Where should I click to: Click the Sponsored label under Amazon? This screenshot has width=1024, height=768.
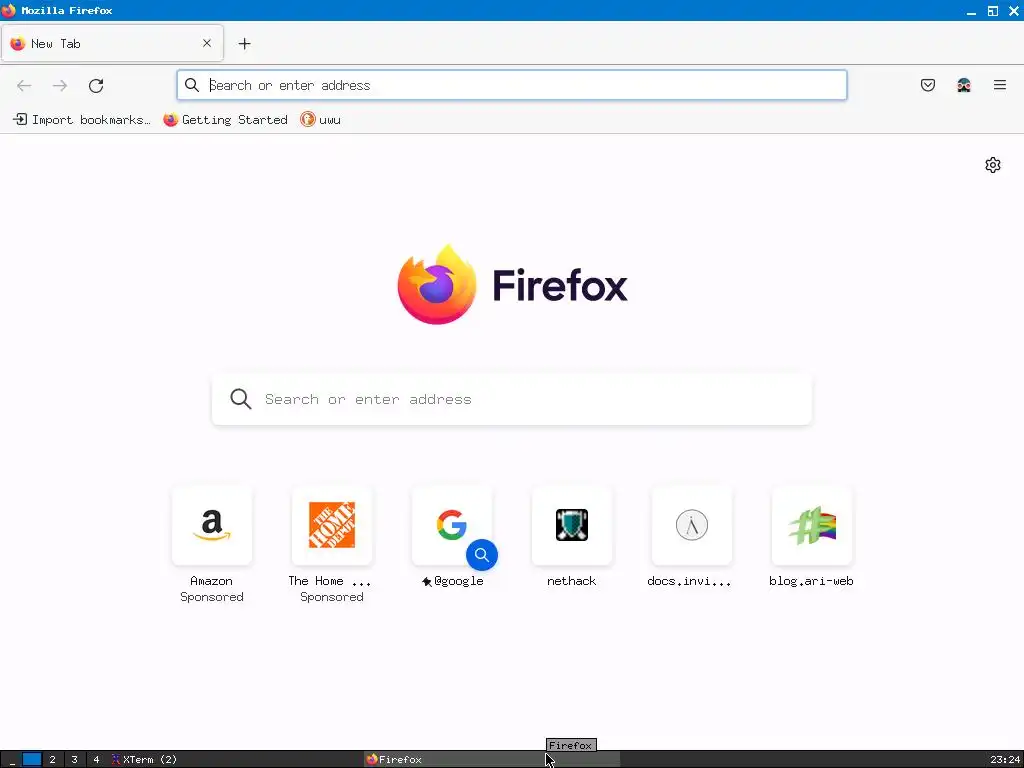[x=212, y=597]
